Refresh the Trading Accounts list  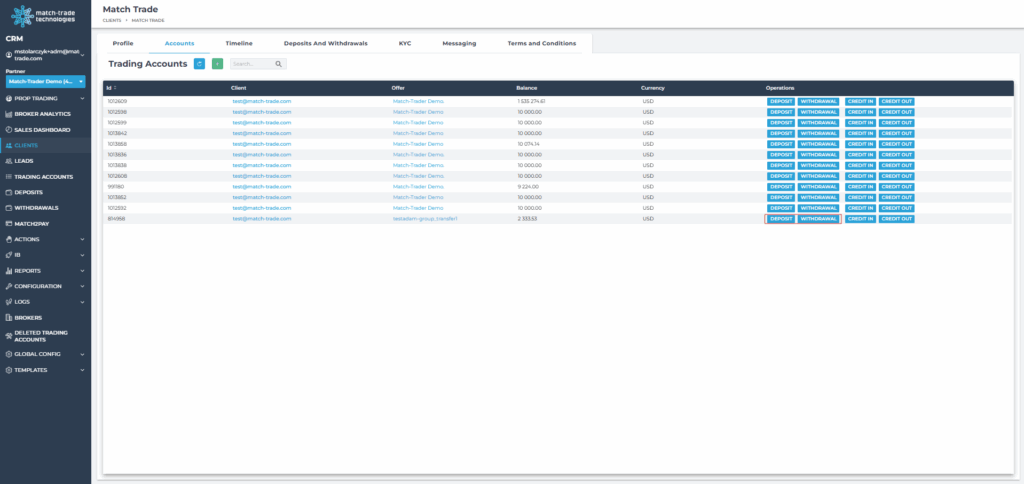click(x=200, y=64)
